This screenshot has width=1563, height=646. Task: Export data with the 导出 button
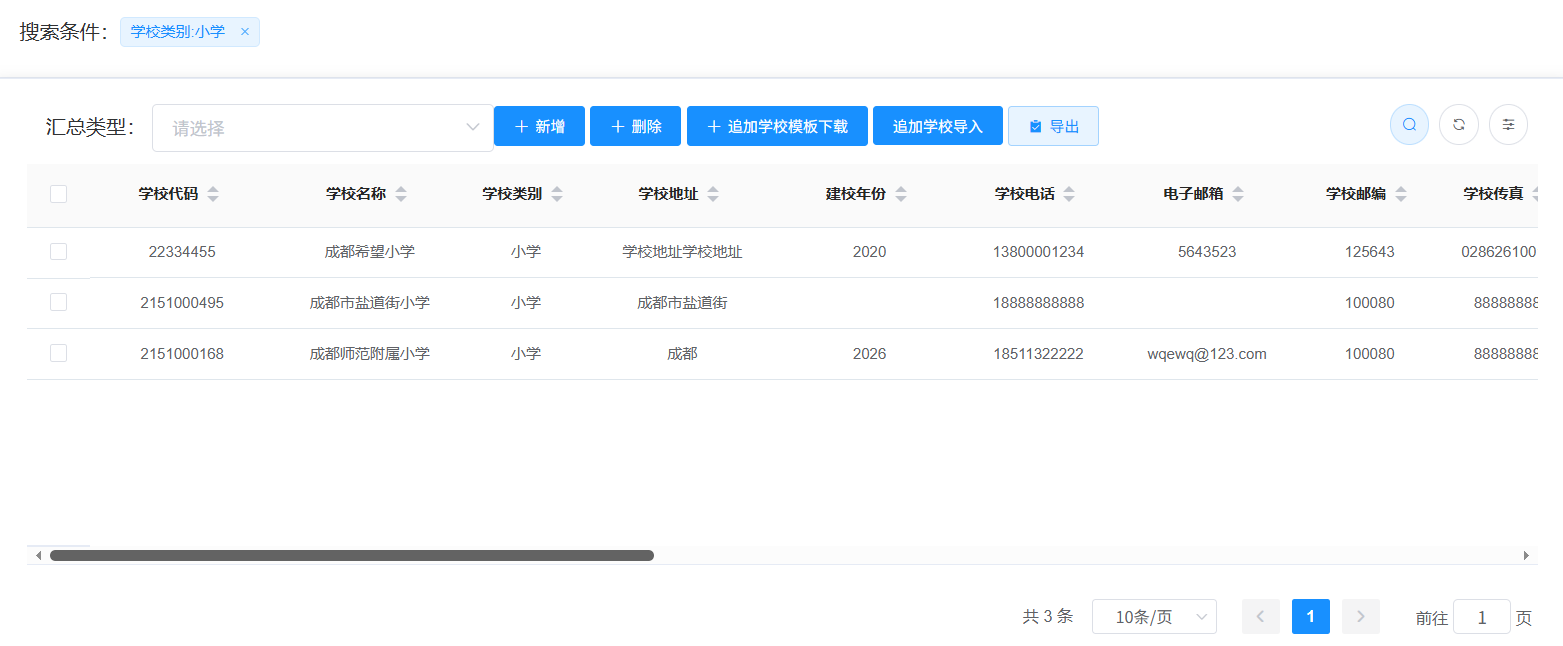pyautogui.click(x=1053, y=126)
